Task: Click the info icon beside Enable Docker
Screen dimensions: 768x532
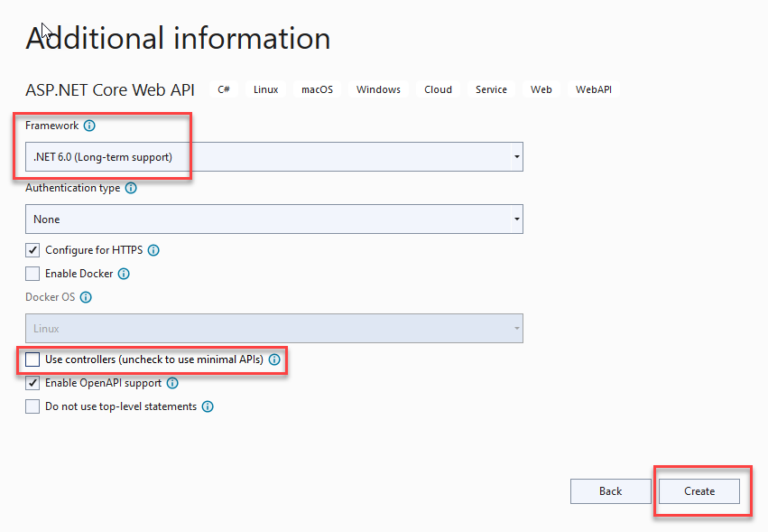Action: [x=124, y=274]
